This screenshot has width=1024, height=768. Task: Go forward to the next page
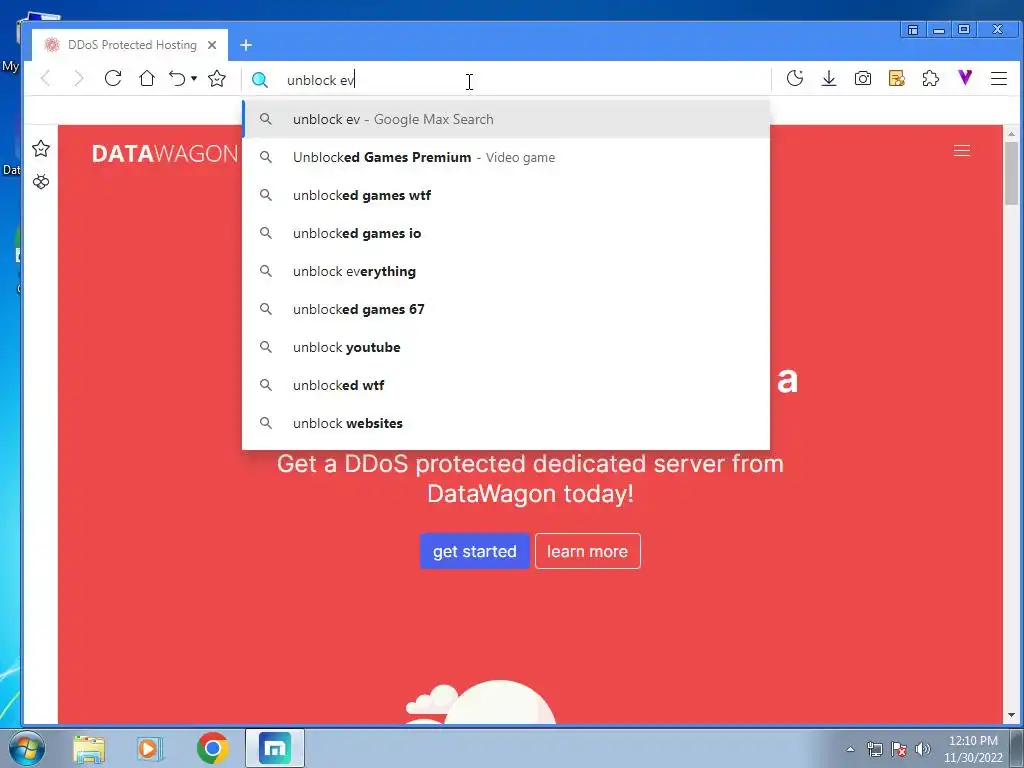[79, 78]
